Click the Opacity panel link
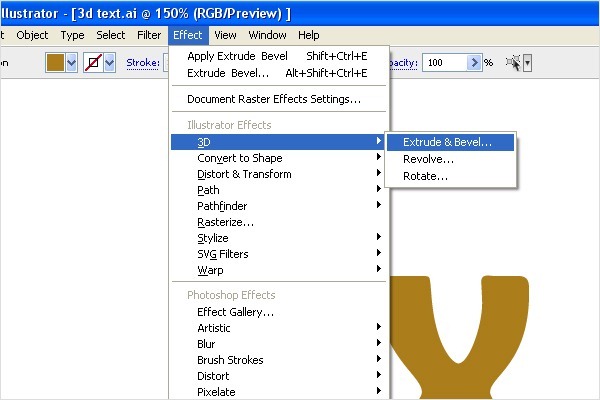Screen dimensions: 600x400 [403, 63]
